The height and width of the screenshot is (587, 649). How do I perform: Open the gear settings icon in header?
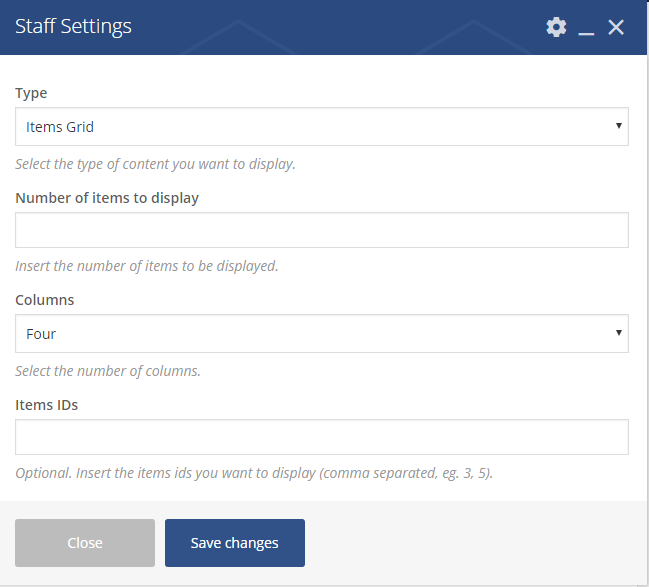point(556,27)
